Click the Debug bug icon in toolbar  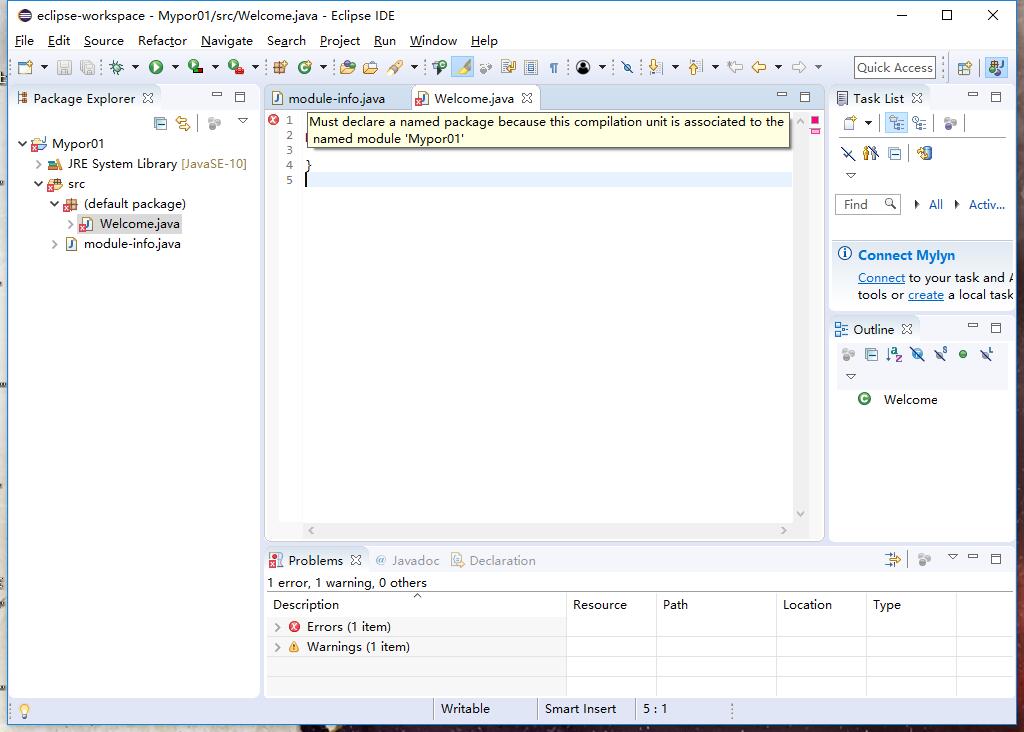pyautogui.click(x=117, y=67)
